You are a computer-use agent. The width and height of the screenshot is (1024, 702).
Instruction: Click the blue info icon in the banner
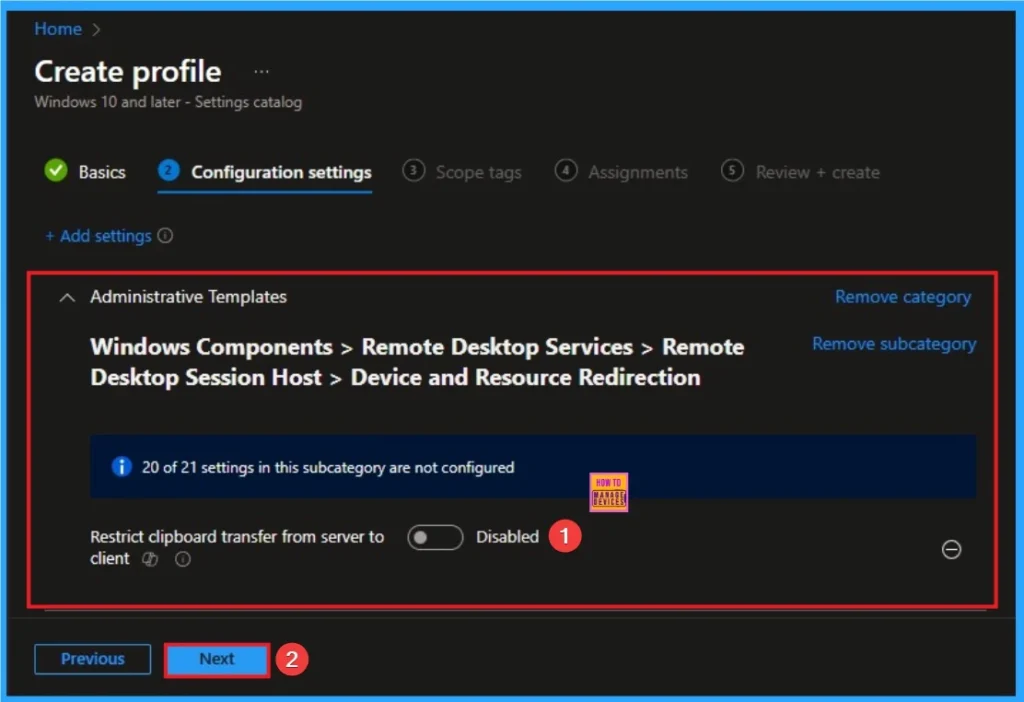tap(121, 466)
